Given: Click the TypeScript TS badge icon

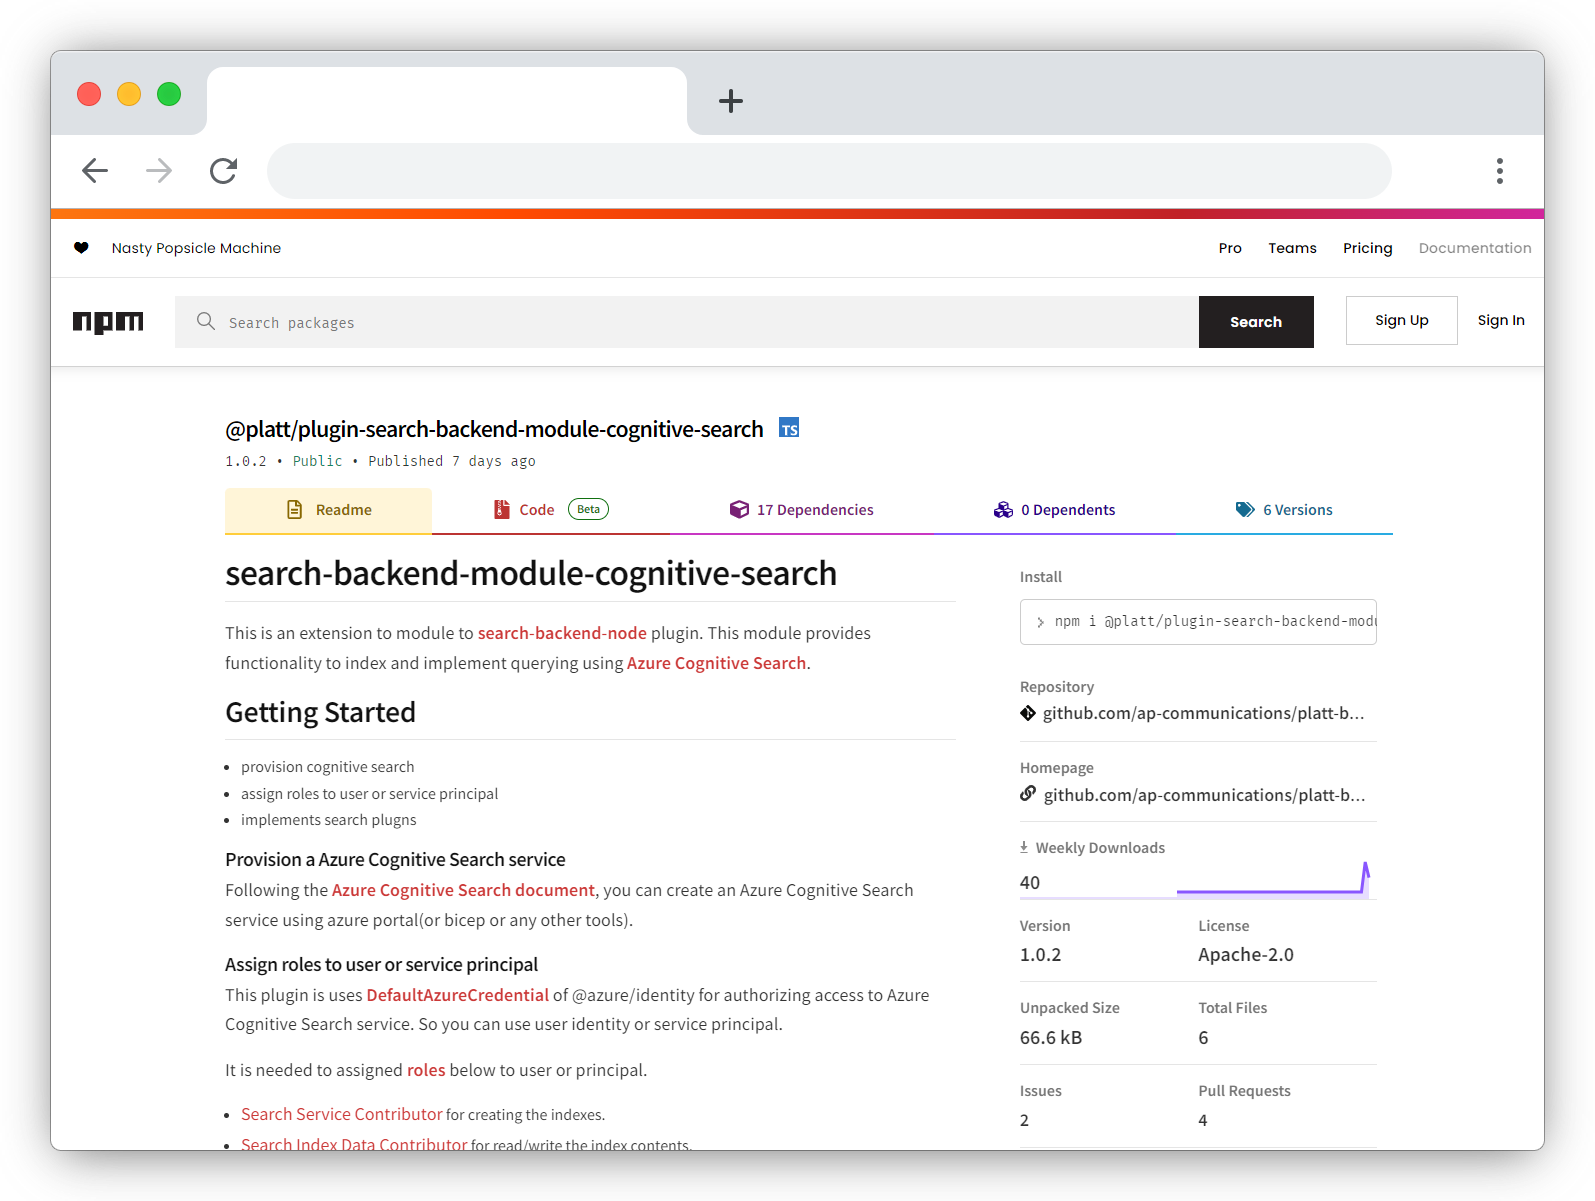Looking at the screenshot, I should (x=789, y=429).
